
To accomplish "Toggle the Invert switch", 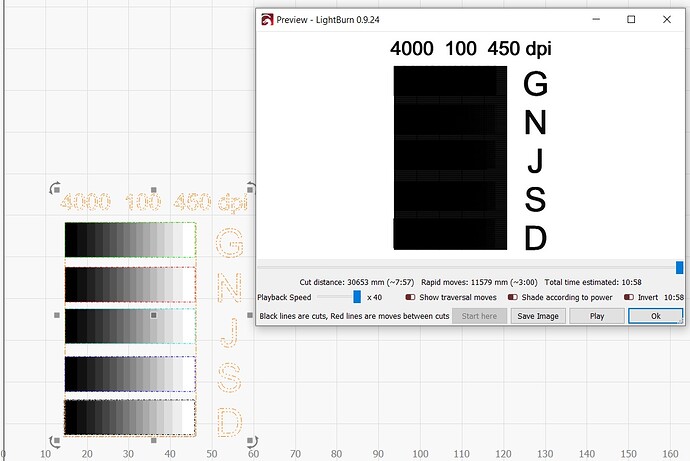I will (x=629, y=297).
